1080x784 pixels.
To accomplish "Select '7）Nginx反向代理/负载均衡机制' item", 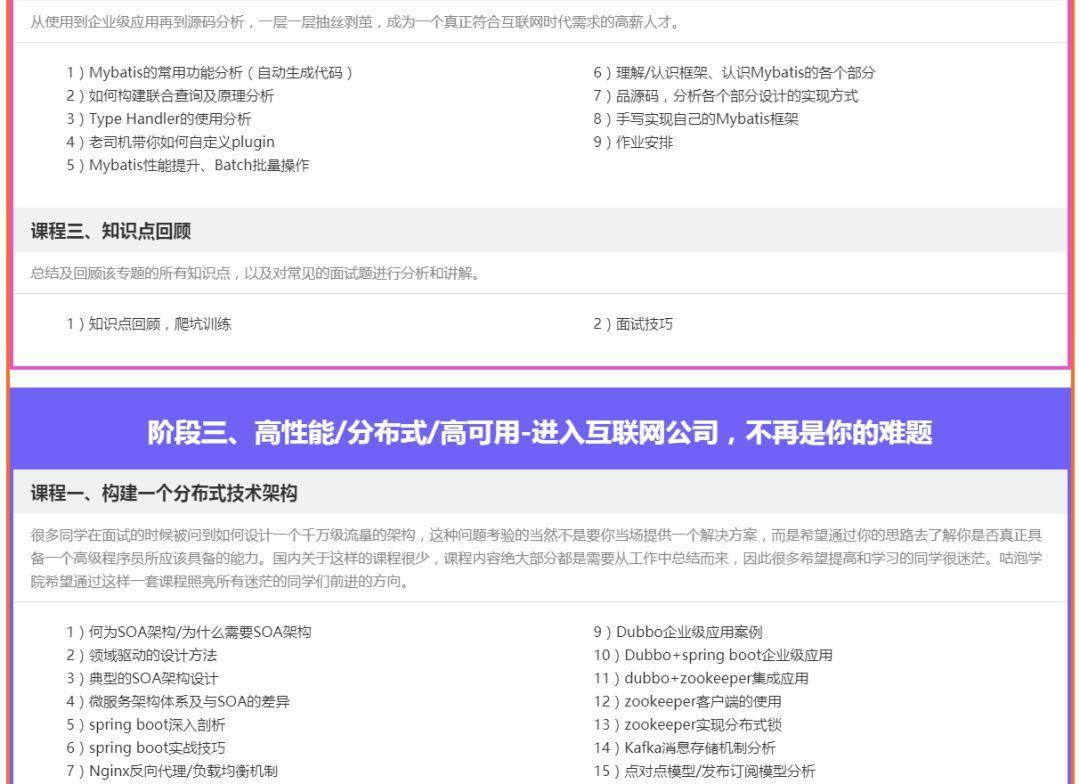I will click(x=172, y=771).
